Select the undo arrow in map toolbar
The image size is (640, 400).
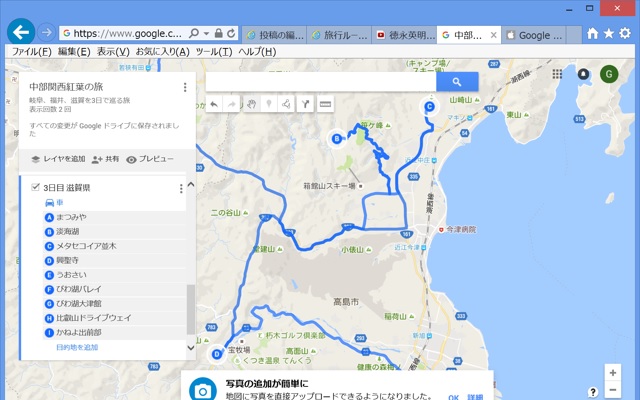click(213, 104)
